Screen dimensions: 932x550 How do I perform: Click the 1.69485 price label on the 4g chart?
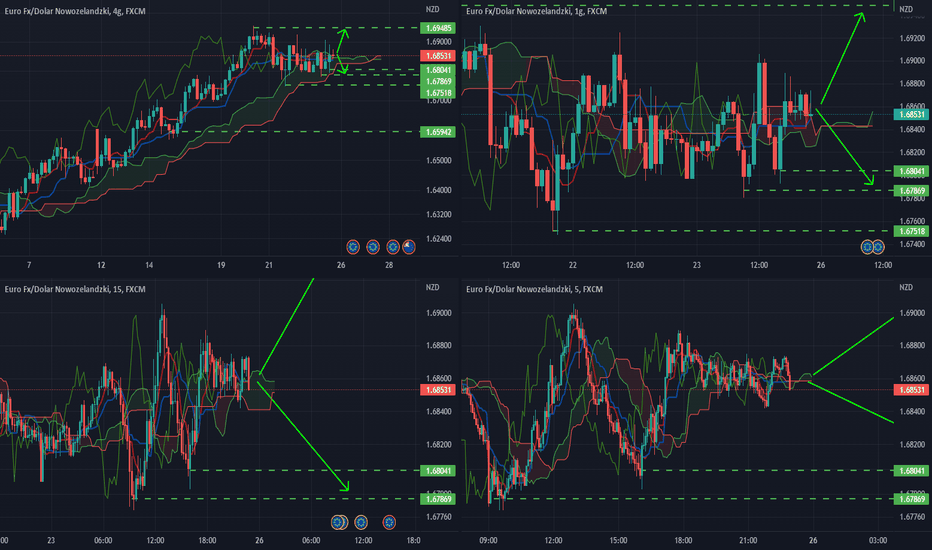click(x=438, y=28)
